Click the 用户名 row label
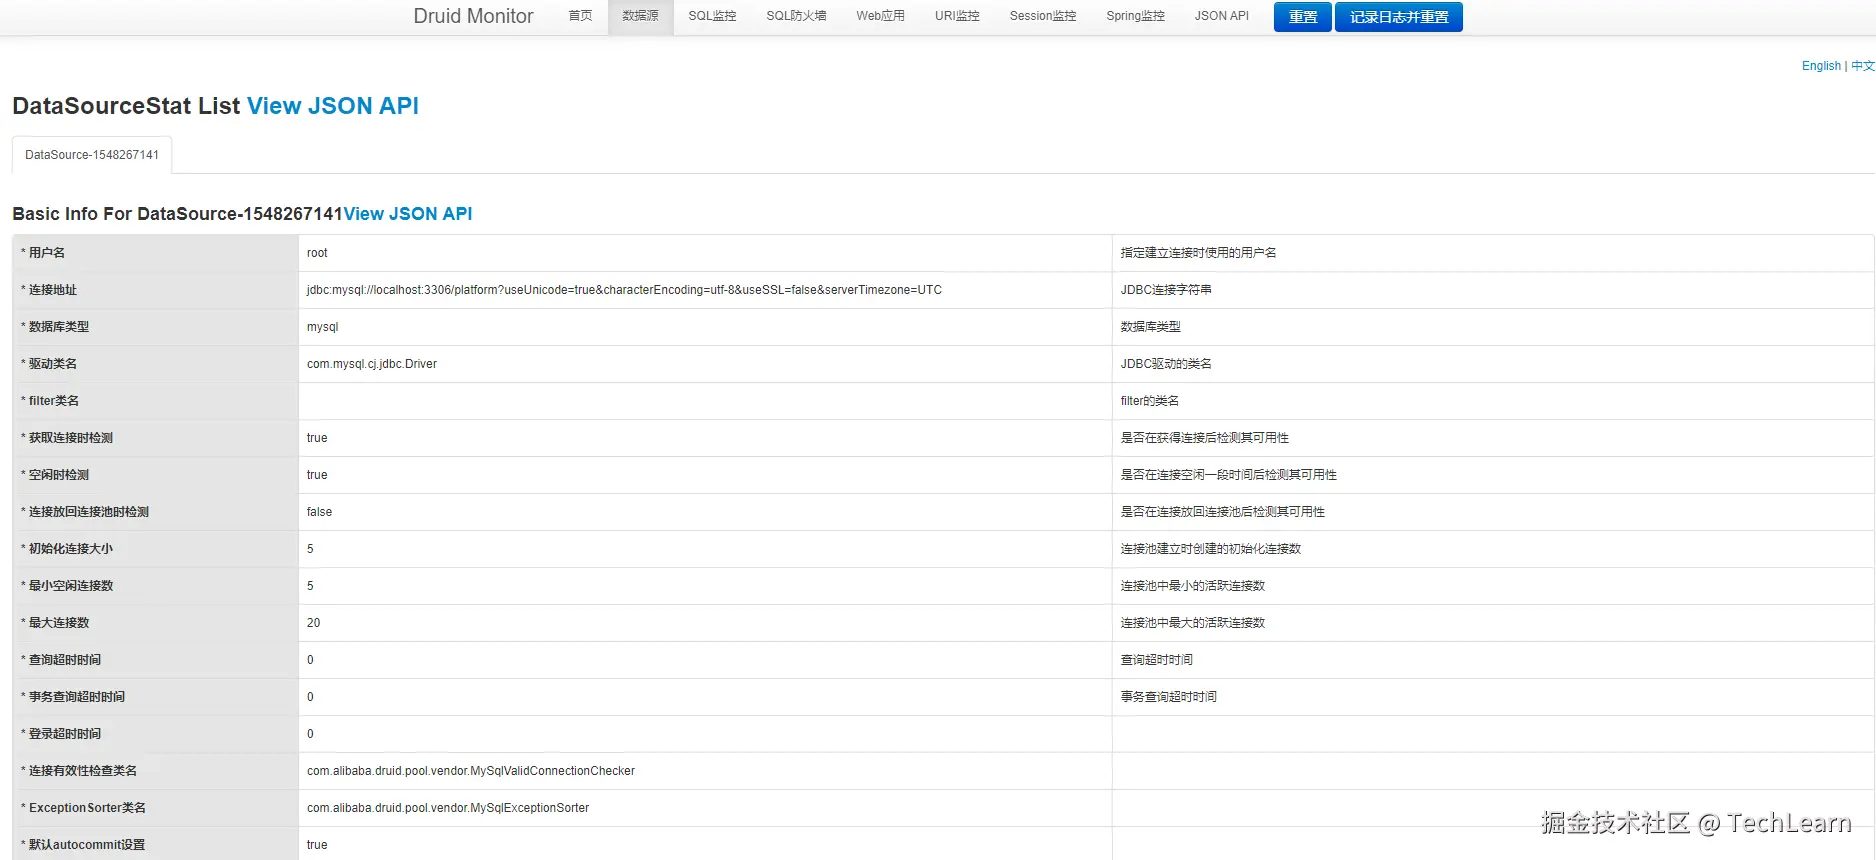This screenshot has height=860, width=1876. click(x=46, y=253)
